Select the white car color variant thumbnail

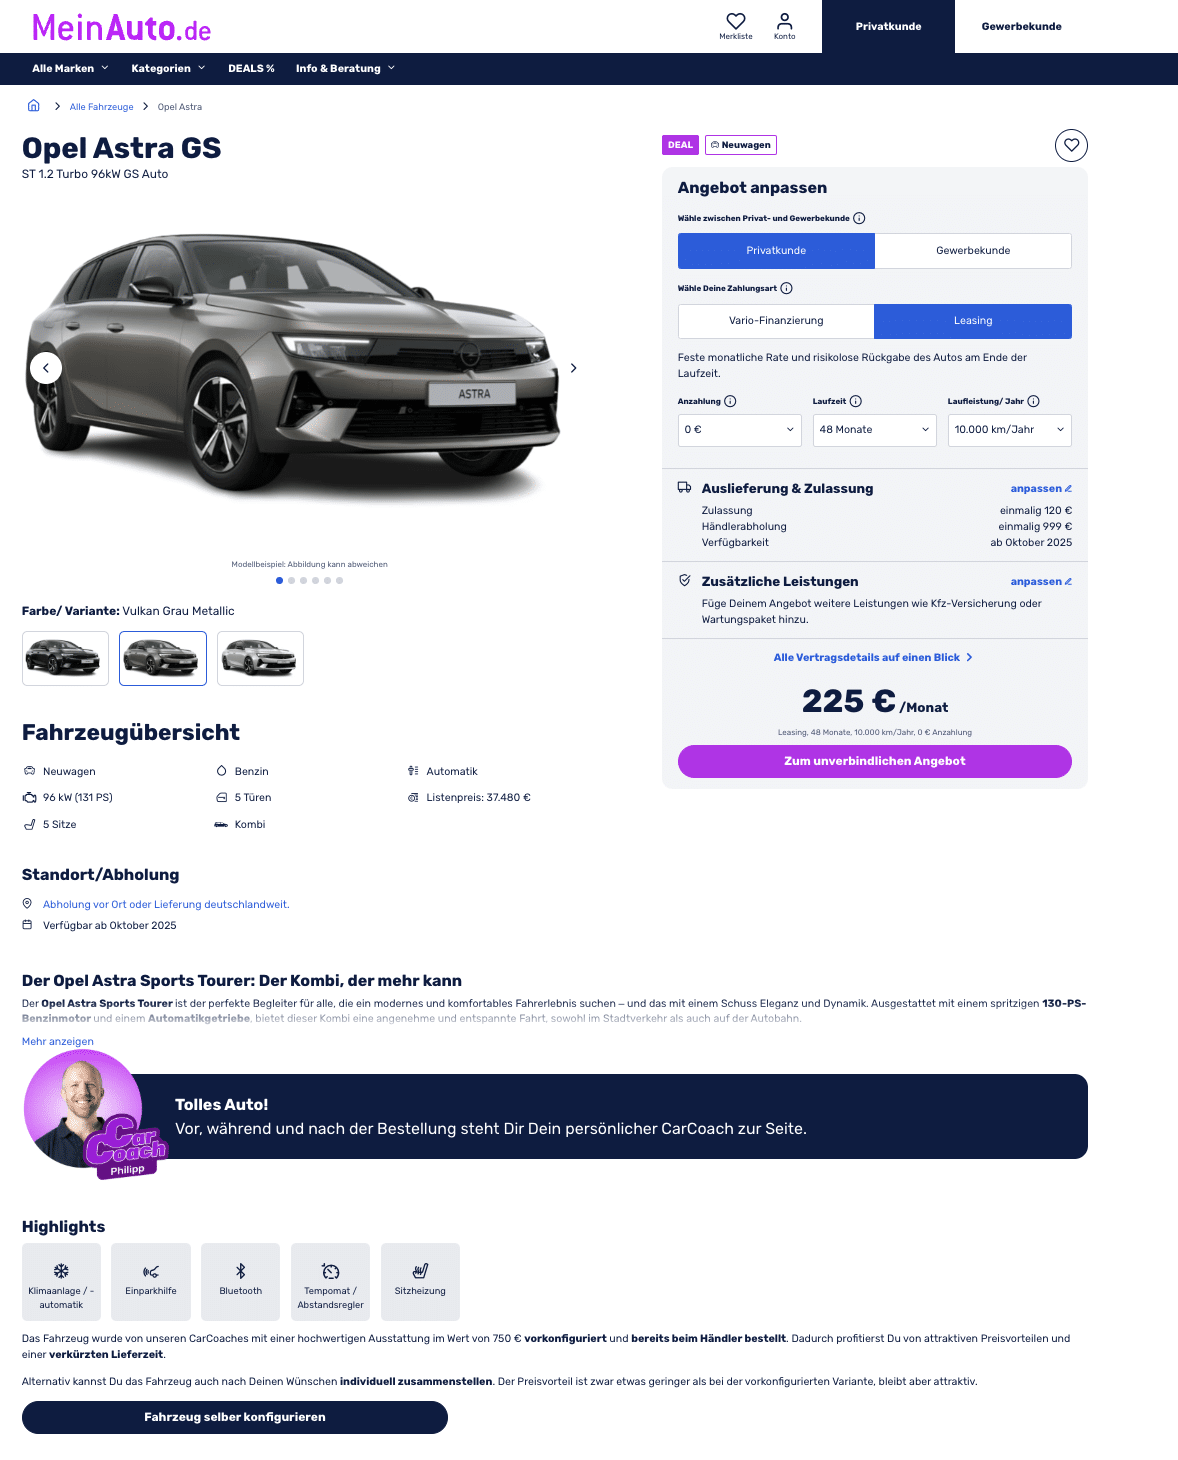tap(260, 658)
